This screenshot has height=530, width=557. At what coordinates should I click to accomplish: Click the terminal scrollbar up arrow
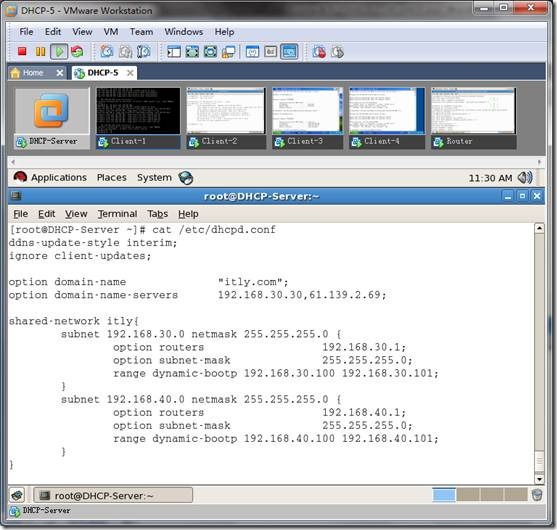(539, 228)
